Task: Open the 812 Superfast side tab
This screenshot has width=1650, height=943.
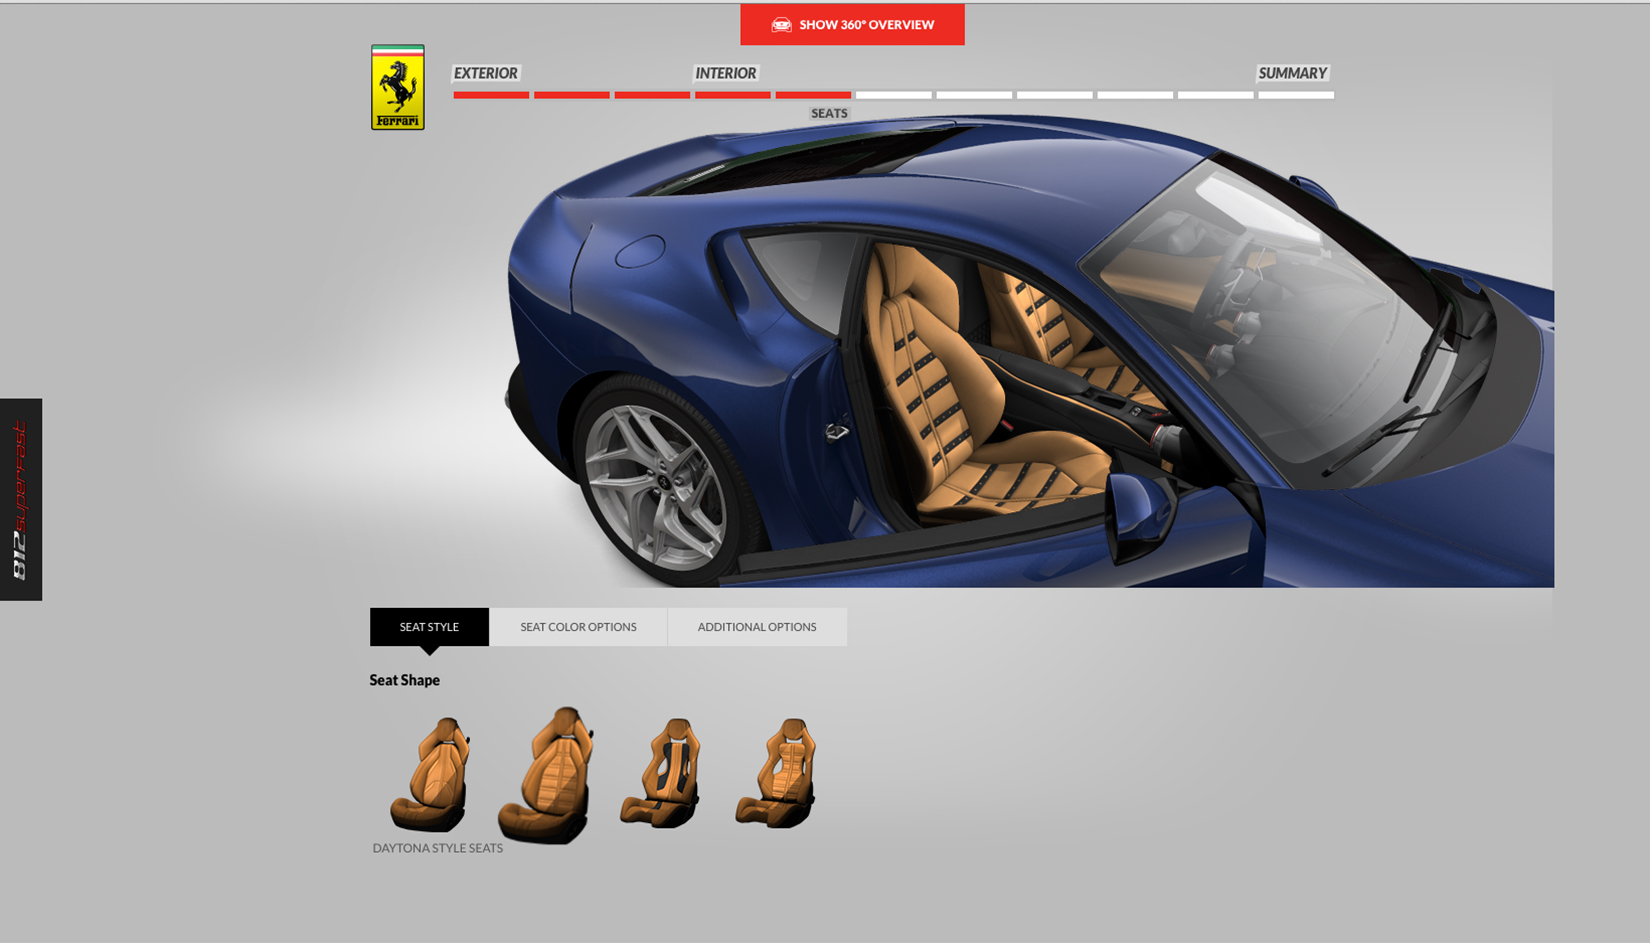Action: 21,499
